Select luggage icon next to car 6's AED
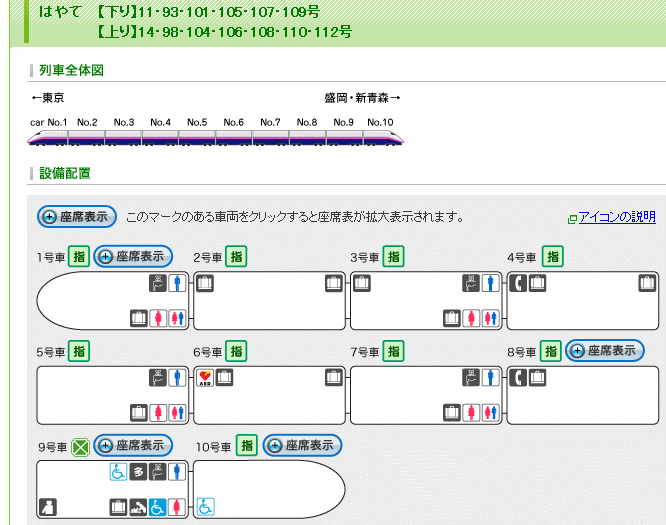 pyautogui.click(x=224, y=378)
